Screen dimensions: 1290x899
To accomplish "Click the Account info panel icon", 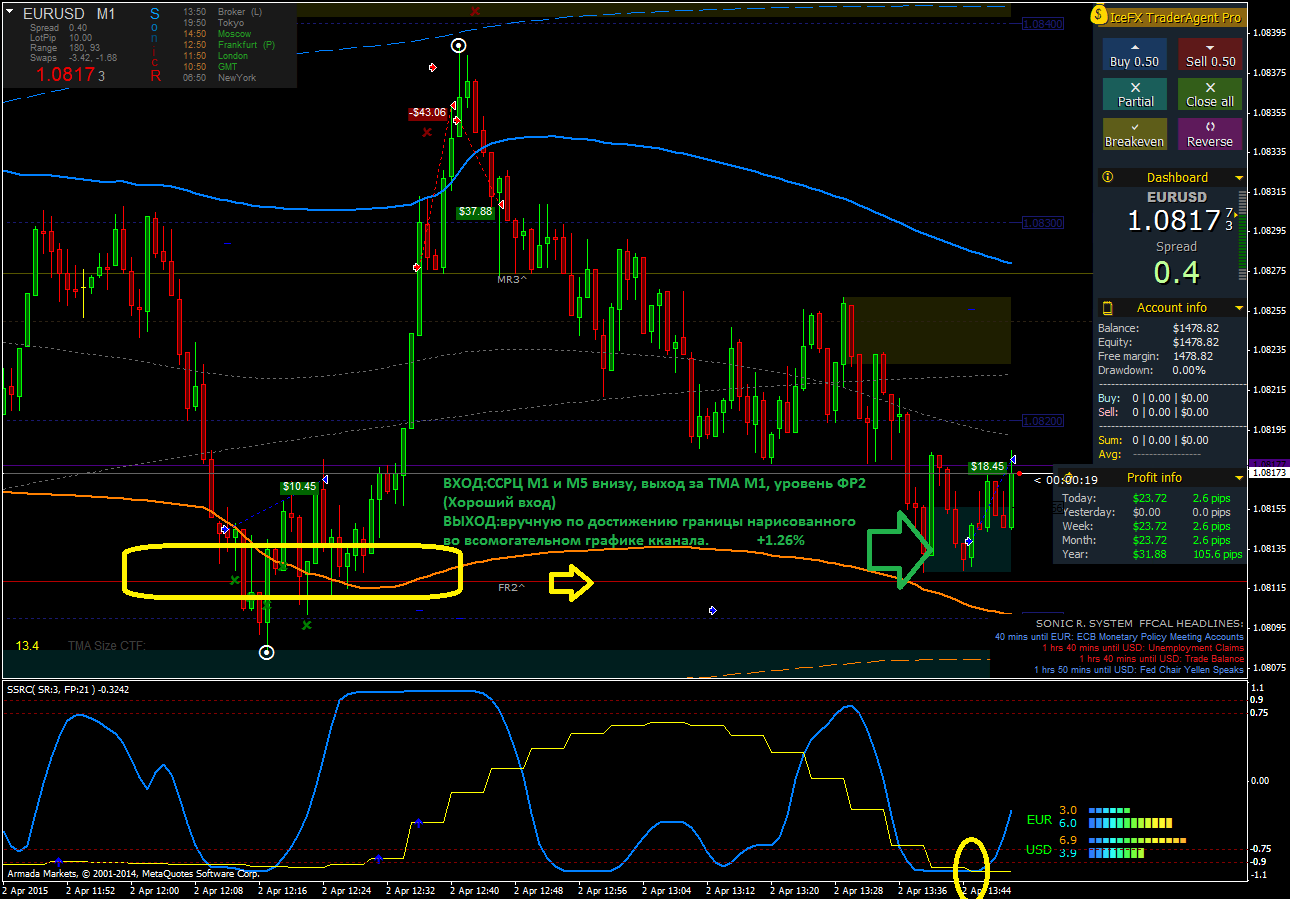I will pos(1107,307).
